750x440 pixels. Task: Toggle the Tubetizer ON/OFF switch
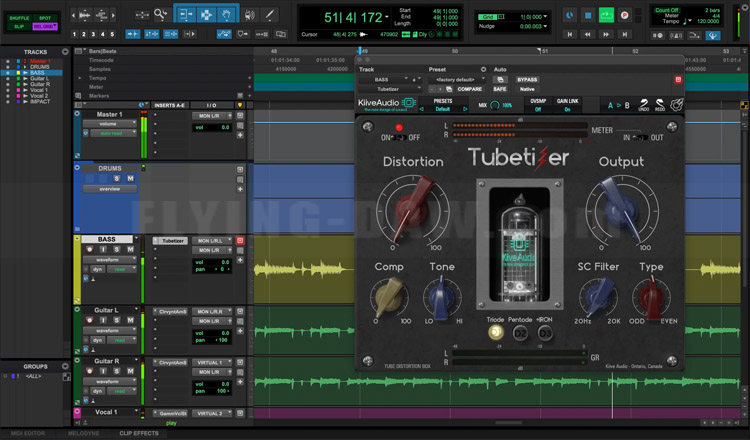(x=400, y=137)
